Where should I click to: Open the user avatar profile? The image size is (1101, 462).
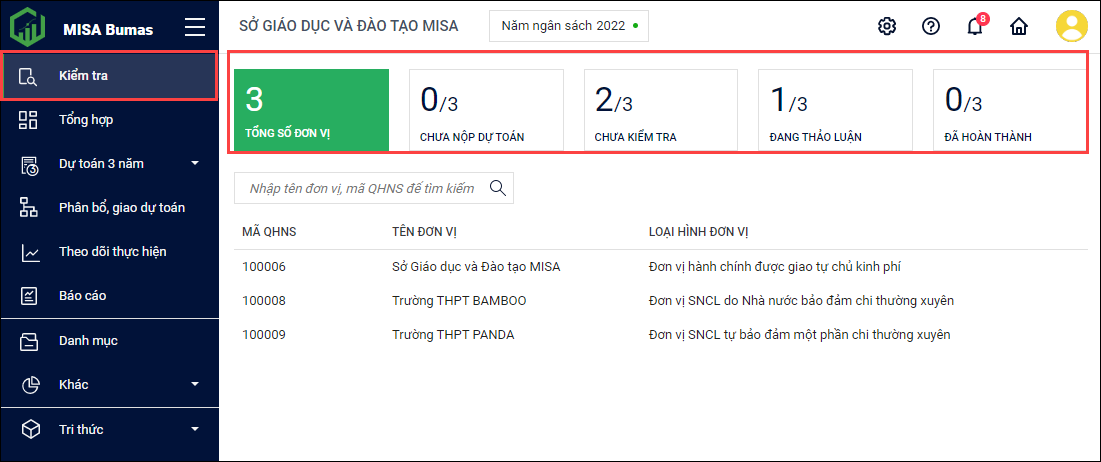click(x=1072, y=27)
